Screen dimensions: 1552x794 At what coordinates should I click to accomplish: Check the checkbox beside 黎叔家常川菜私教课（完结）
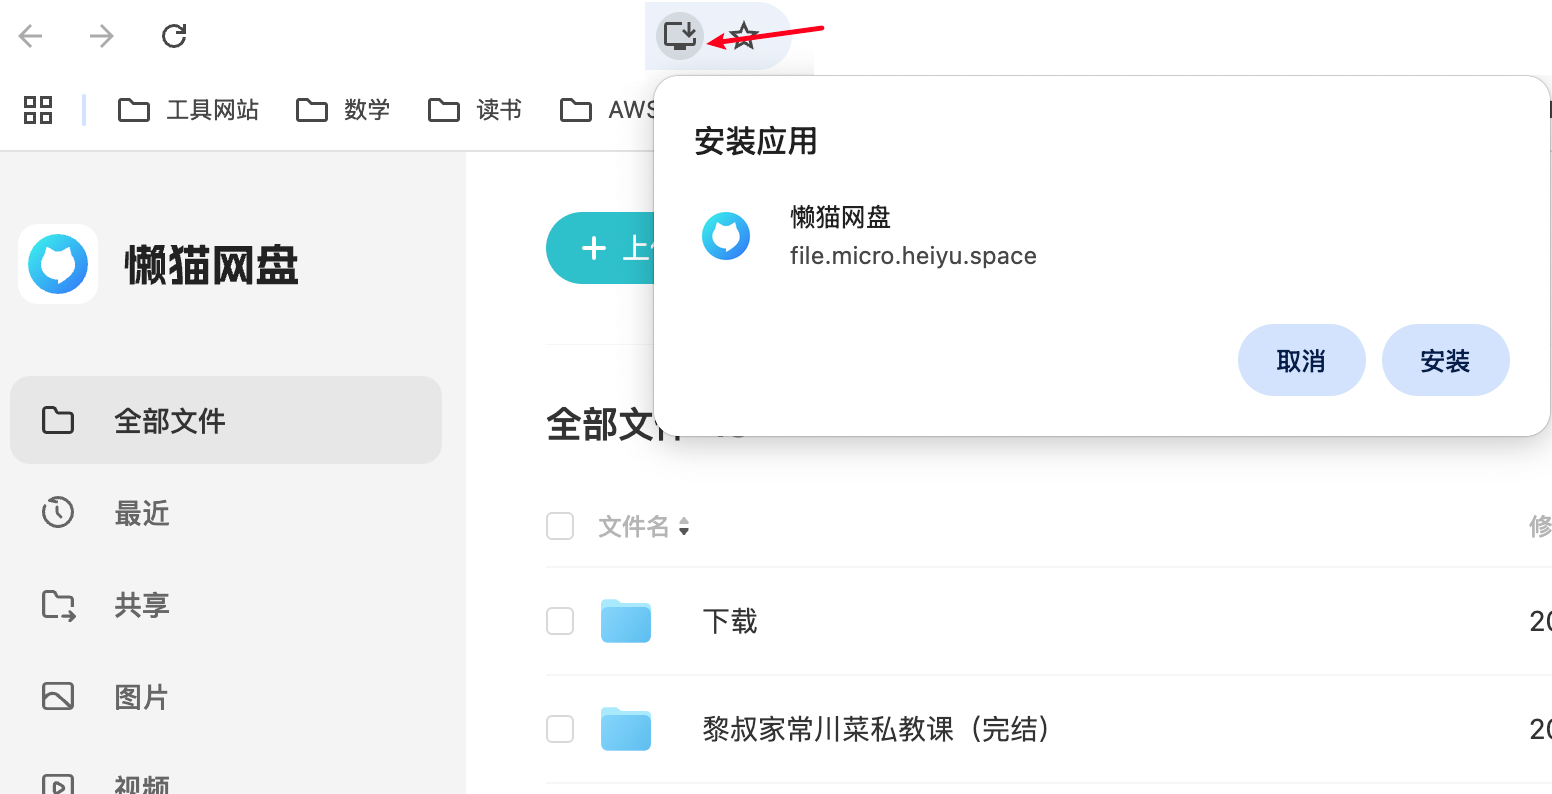point(560,729)
